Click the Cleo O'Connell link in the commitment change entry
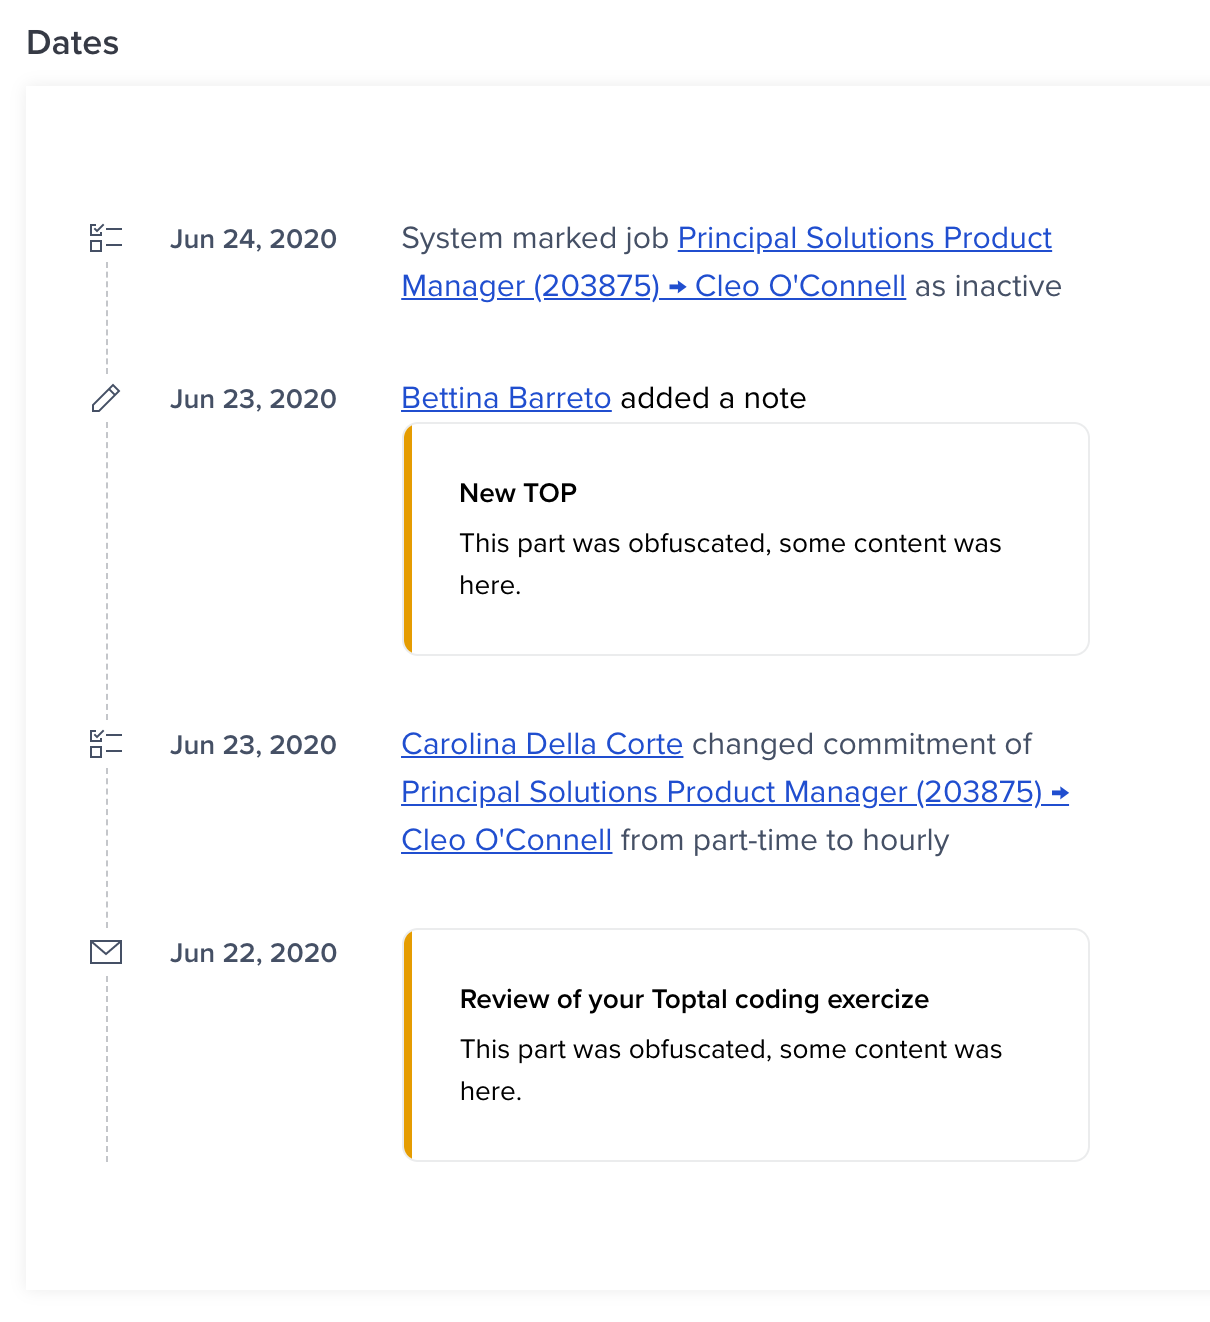The height and width of the screenshot is (1322, 1210). pos(505,840)
